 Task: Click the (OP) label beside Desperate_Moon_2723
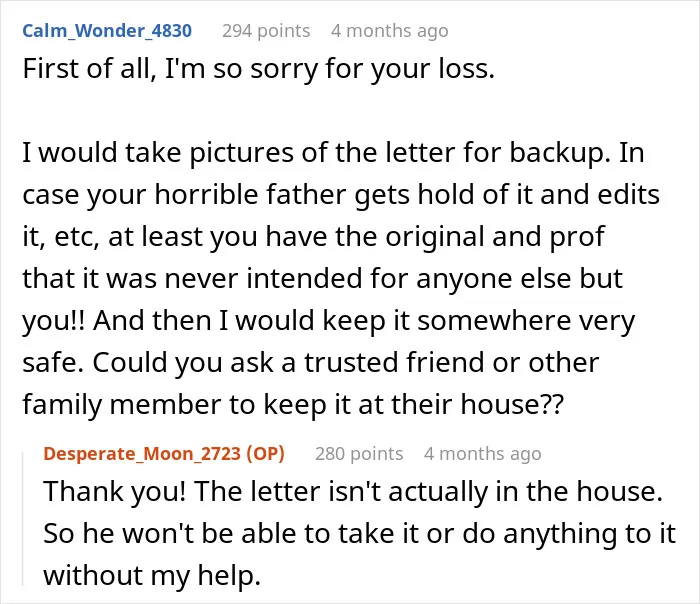[x=265, y=454]
